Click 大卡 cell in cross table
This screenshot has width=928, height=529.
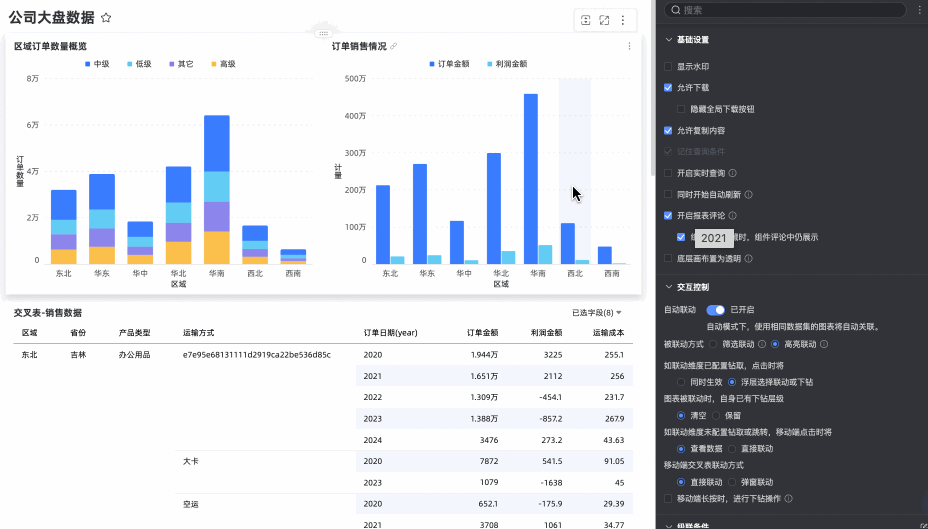point(191,461)
